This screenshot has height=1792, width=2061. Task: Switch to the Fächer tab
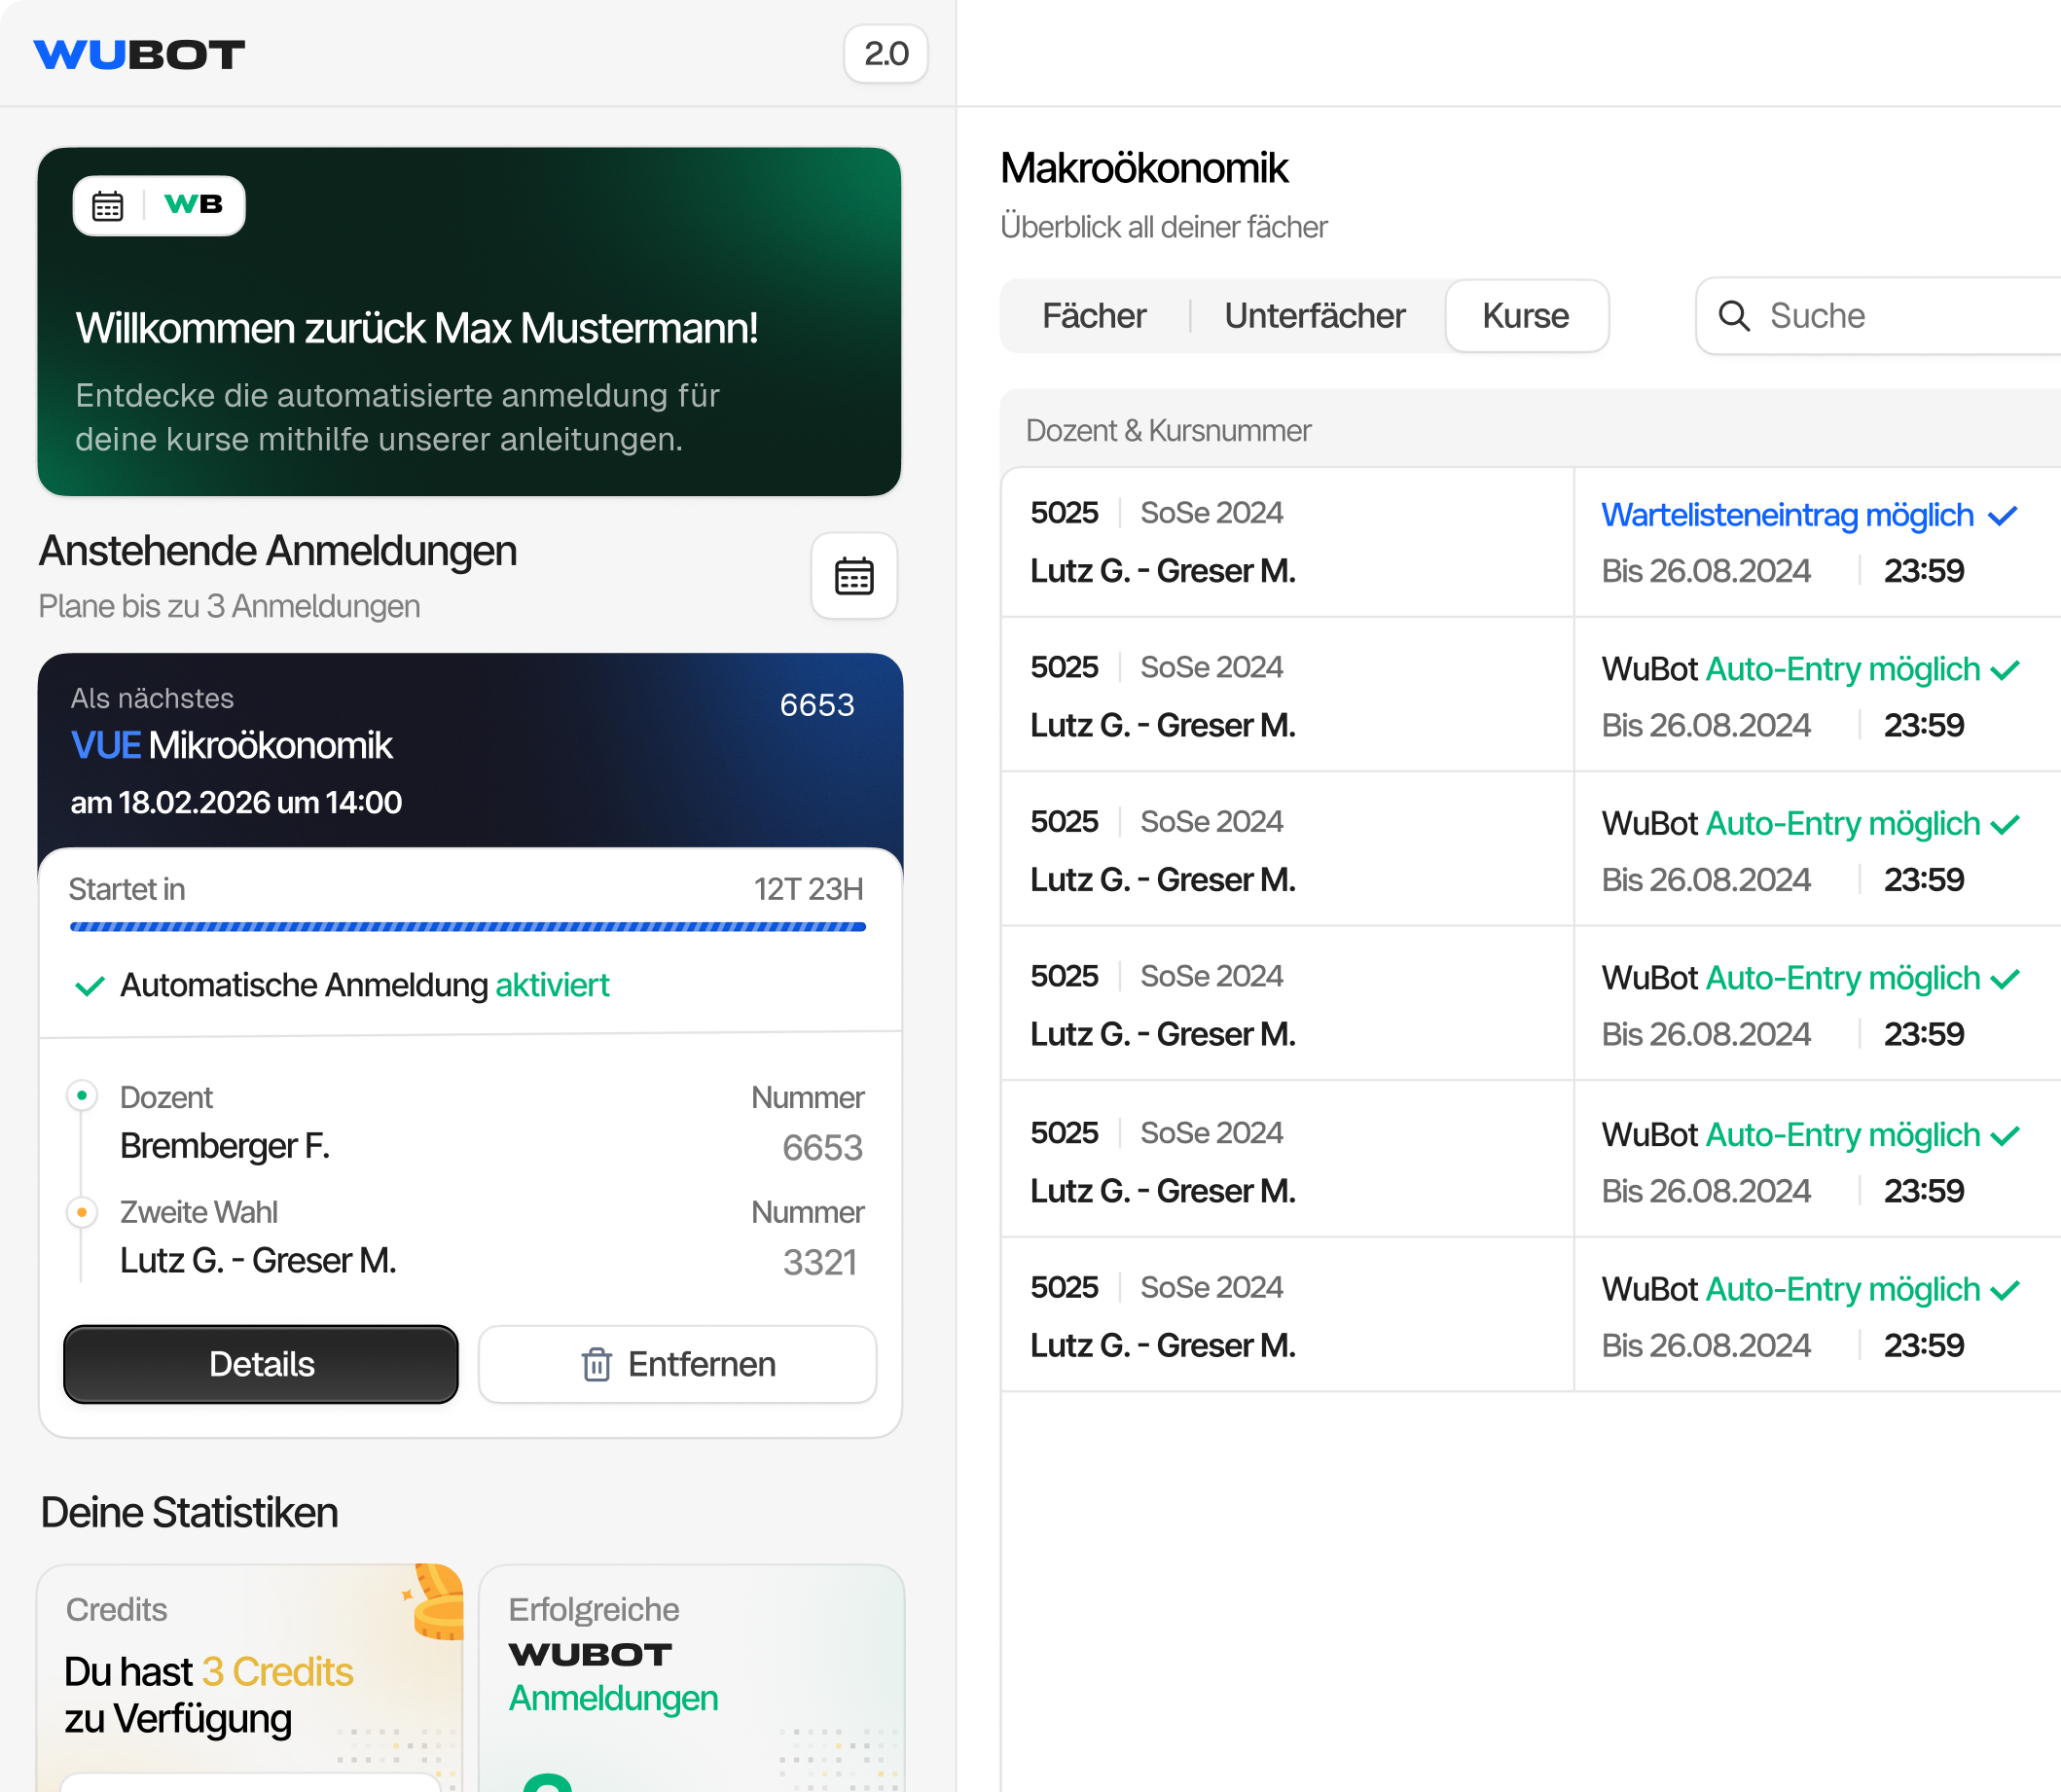point(1095,315)
